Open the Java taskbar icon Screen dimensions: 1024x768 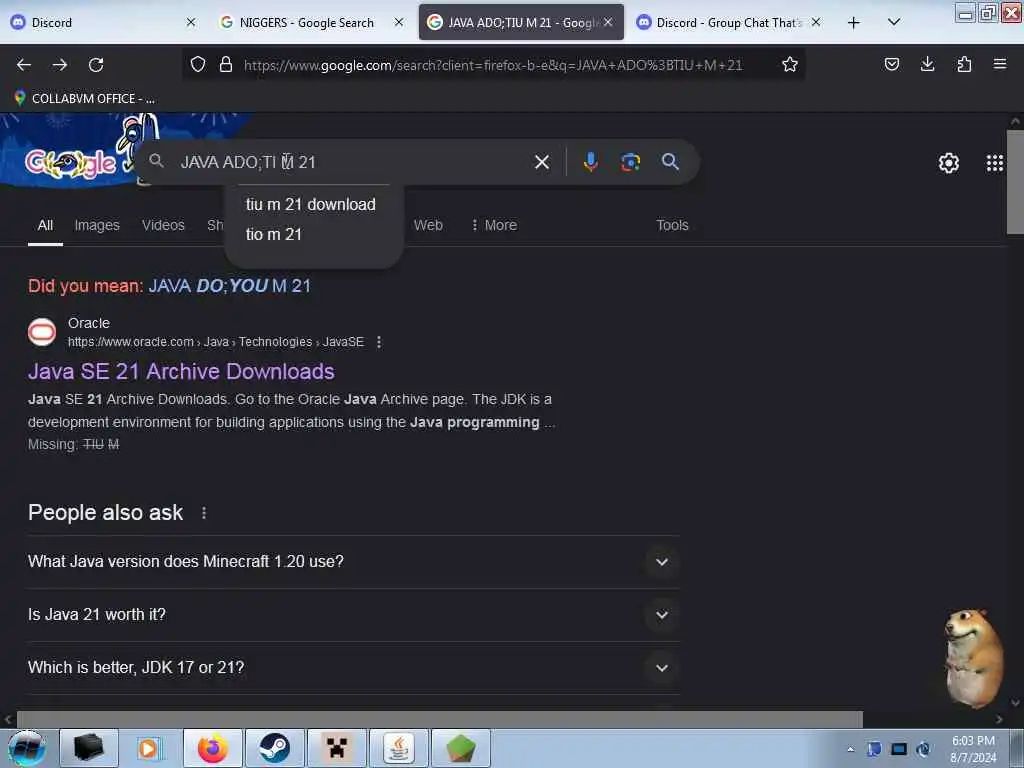coord(398,748)
